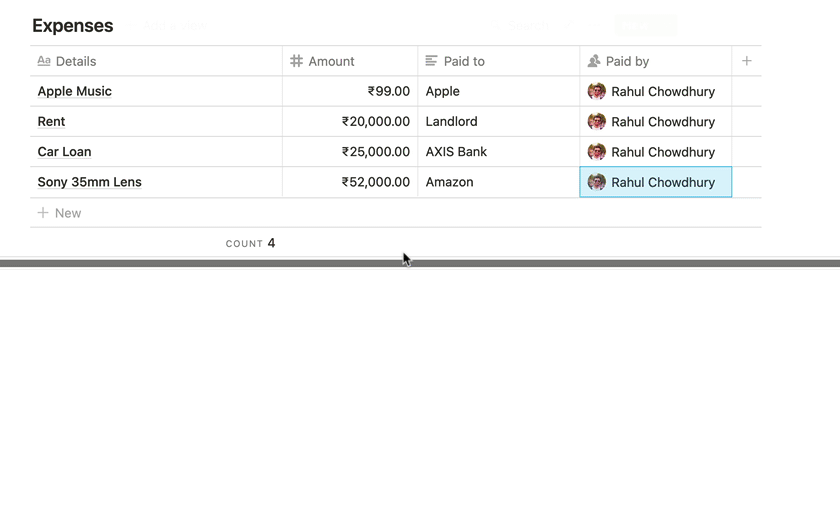This screenshot has height=526, width=840.
Task: Click the avatar in the Sony 35mm Lens row
Action: (x=596, y=182)
